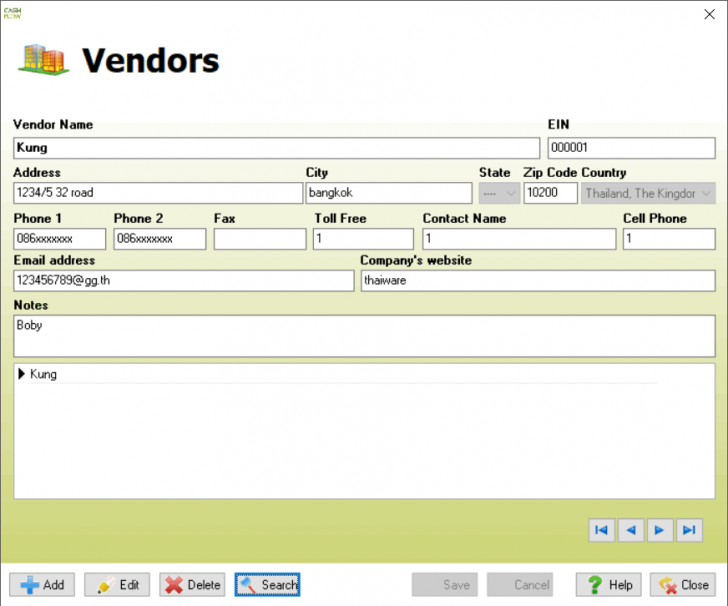Image resolution: width=728 pixels, height=606 pixels.
Task: Click the Contact Name field
Action: click(520, 239)
